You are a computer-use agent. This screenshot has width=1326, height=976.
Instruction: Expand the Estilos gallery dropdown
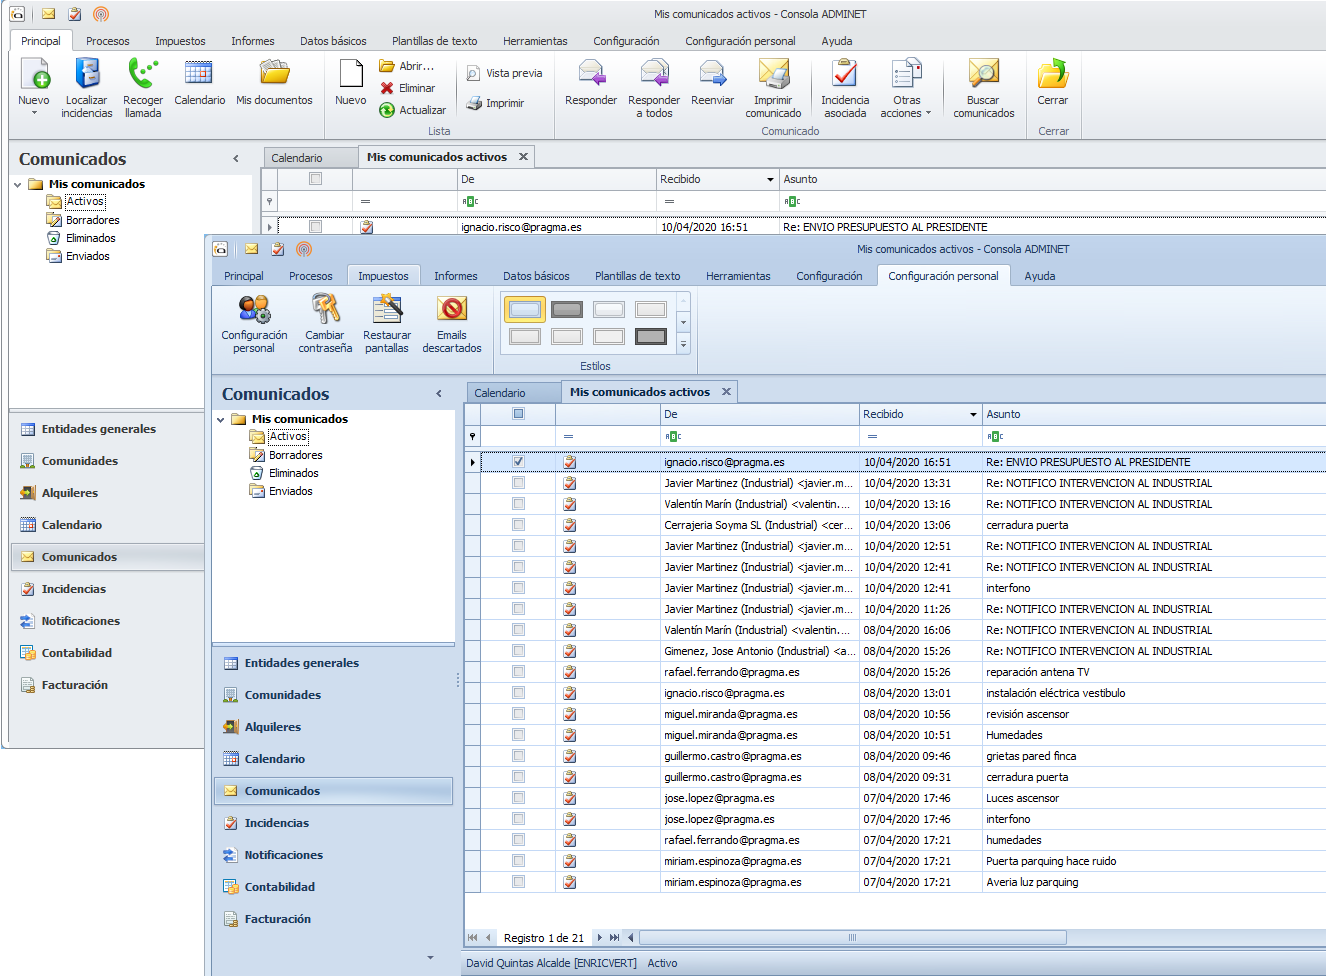[684, 344]
